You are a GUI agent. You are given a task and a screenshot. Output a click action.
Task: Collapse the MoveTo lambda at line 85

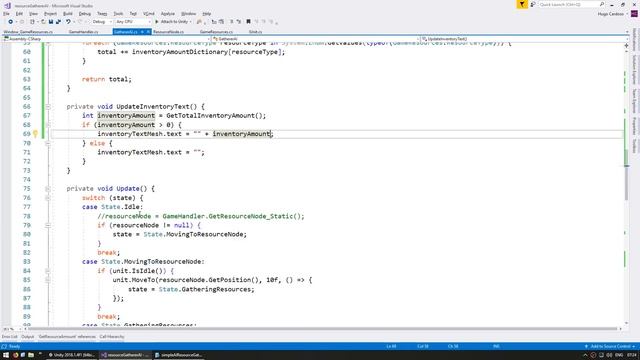48,280
